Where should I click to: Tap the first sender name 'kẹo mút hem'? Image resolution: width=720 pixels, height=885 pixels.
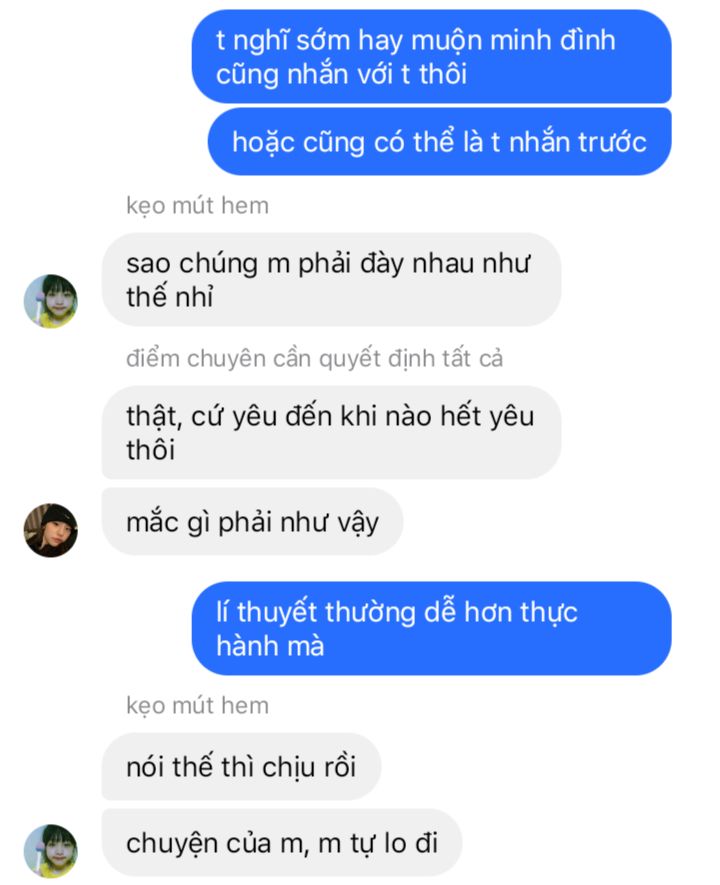click(x=197, y=206)
